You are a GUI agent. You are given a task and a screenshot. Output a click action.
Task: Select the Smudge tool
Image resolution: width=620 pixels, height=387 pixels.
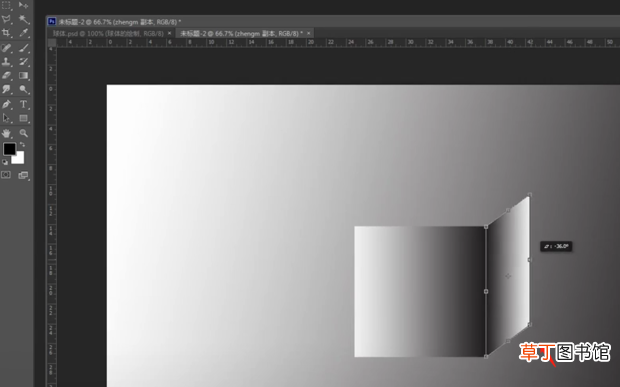coord(6,89)
